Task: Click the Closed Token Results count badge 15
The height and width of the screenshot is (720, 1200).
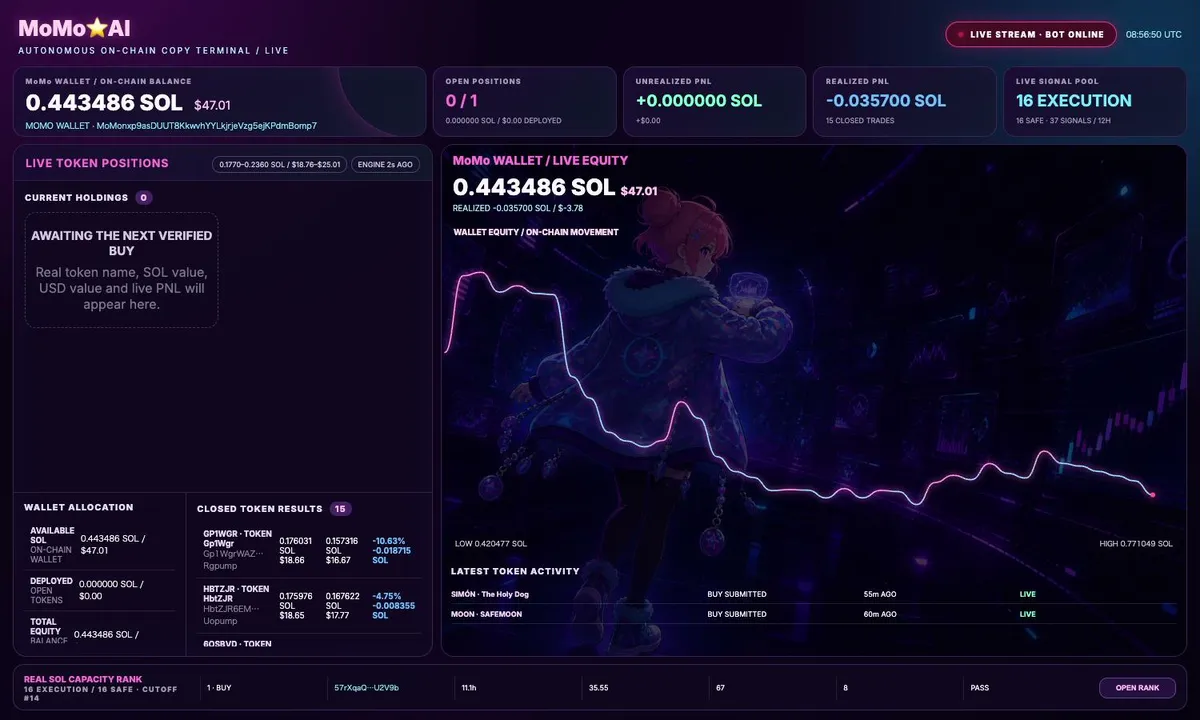Action: tap(340, 509)
